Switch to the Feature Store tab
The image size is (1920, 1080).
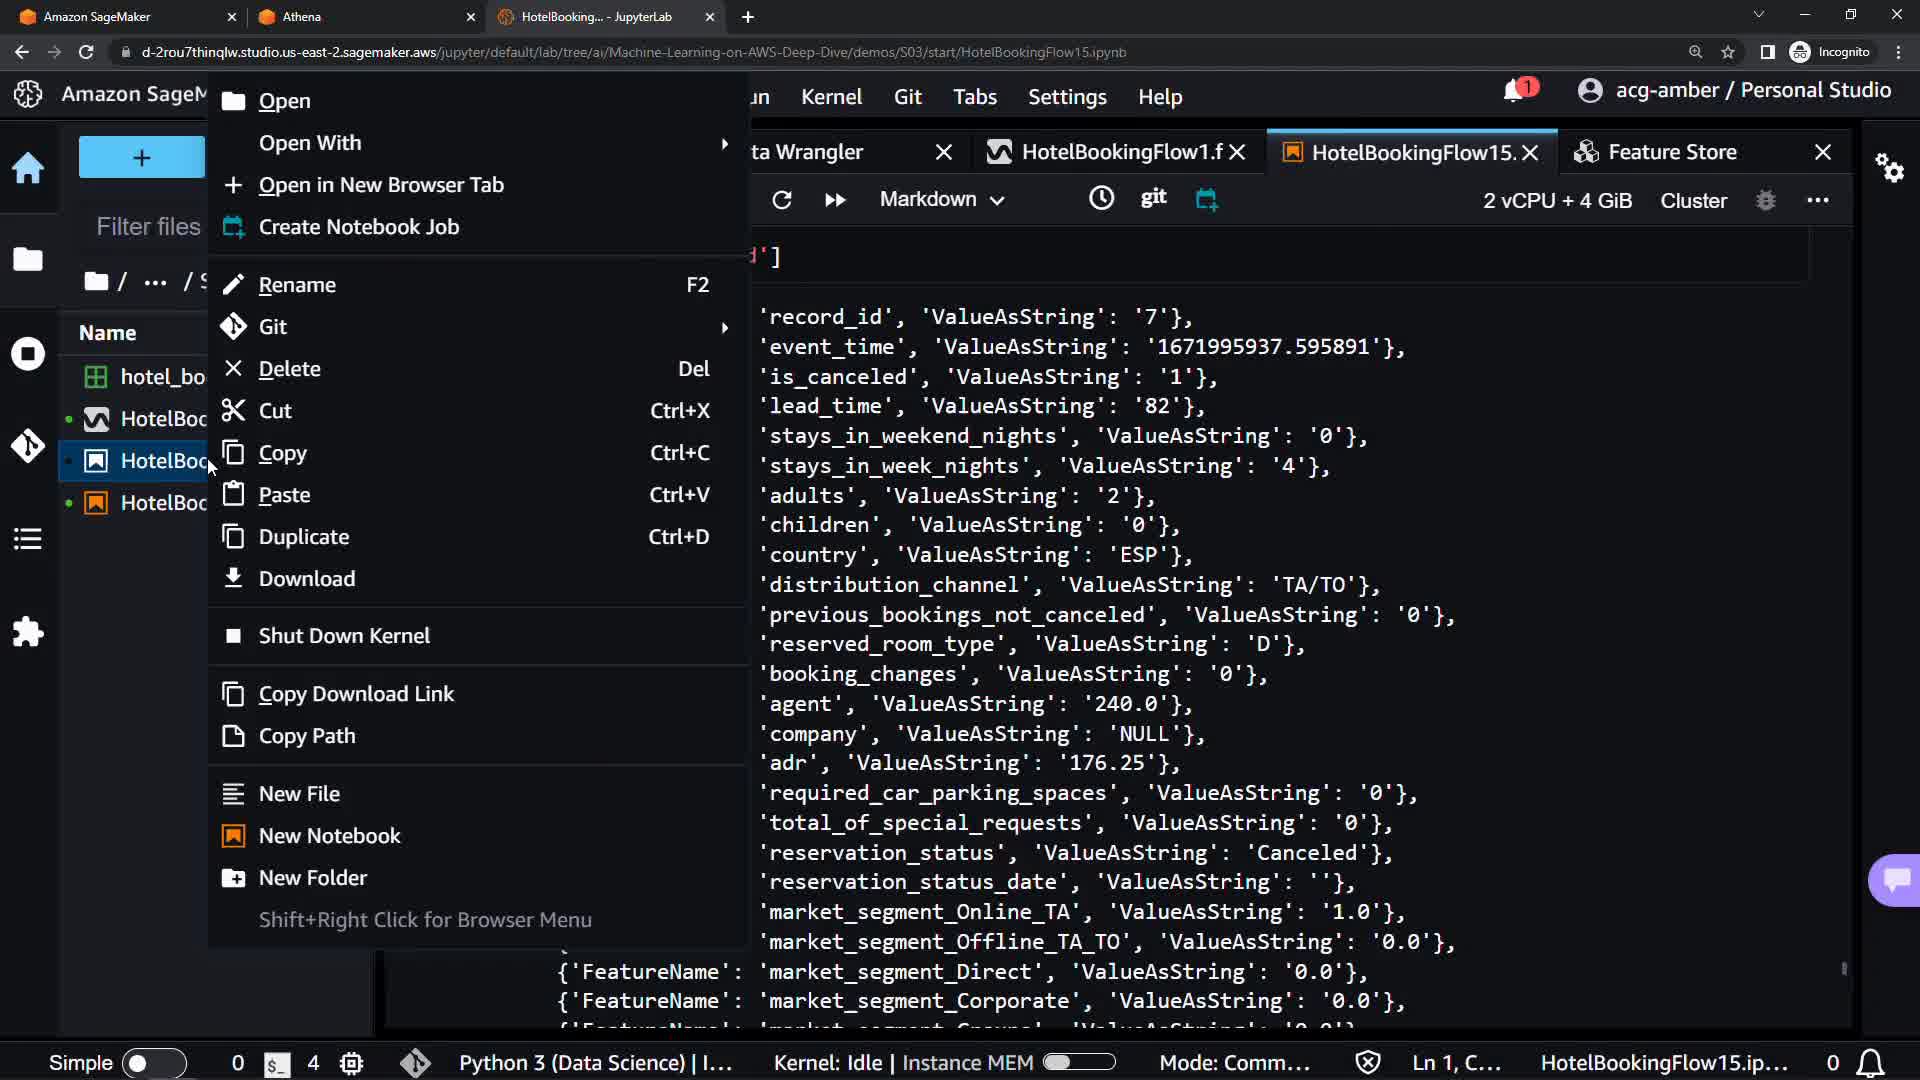[1671, 152]
